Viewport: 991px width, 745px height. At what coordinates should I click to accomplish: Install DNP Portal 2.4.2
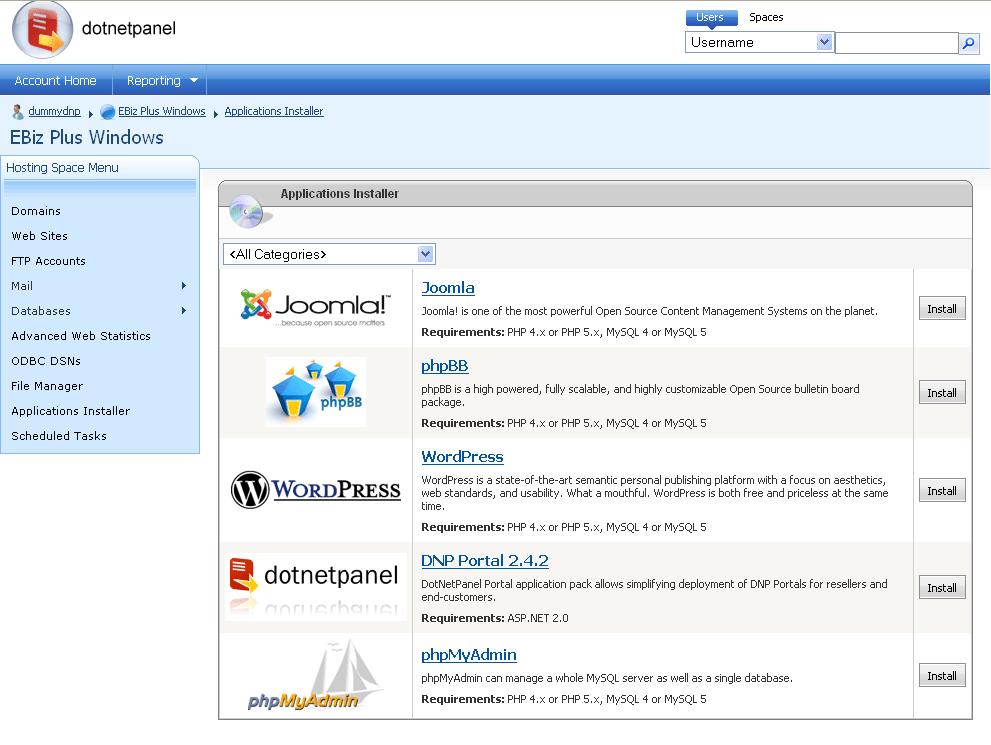click(x=942, y=587)
